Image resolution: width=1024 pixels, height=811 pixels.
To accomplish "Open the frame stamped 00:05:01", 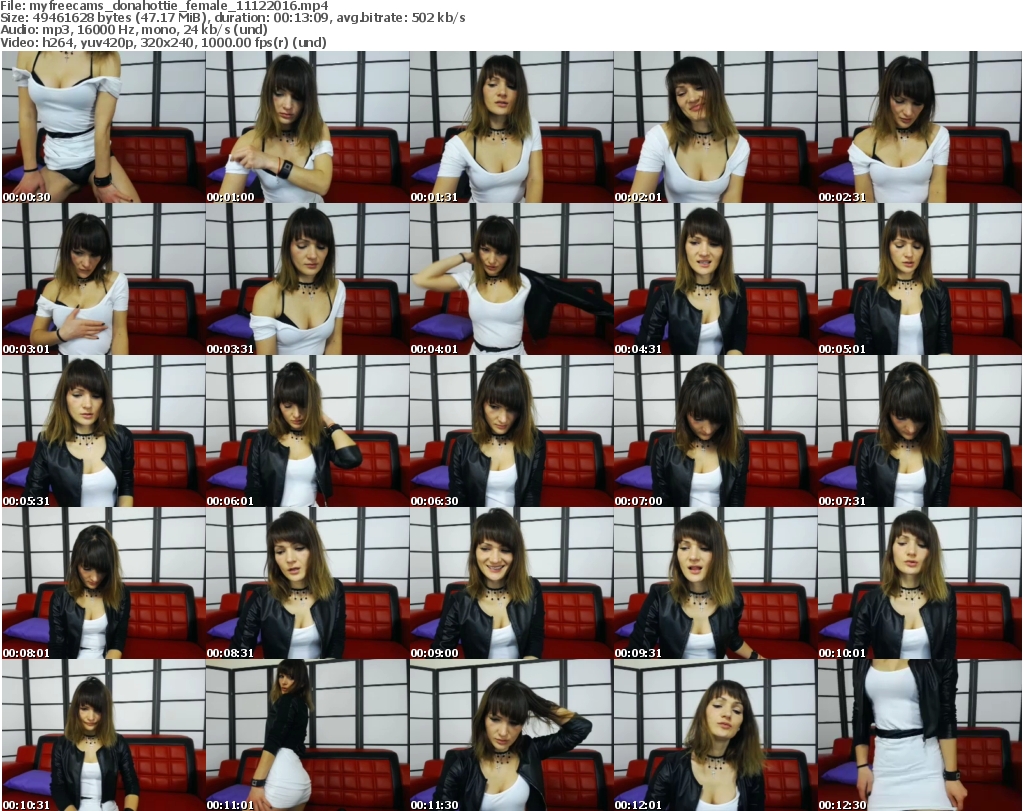I will coord(920,279).
